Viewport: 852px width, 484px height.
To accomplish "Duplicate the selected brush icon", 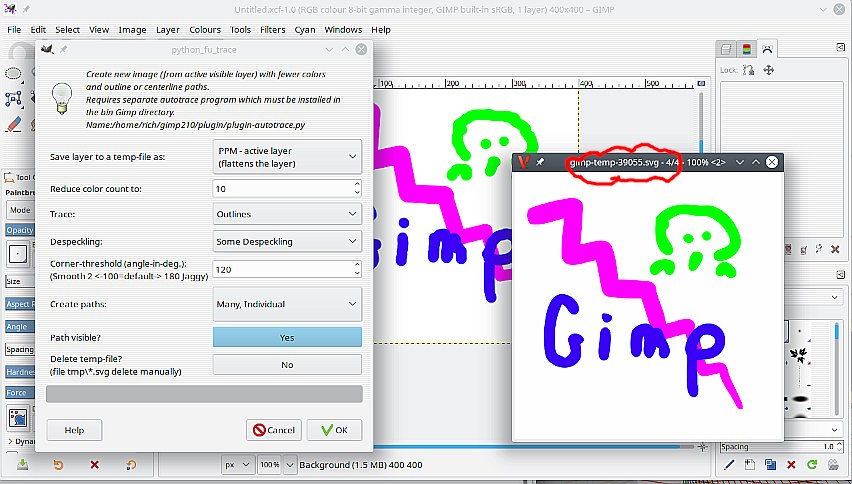I will pyautogui.click(x=770, y=464).
